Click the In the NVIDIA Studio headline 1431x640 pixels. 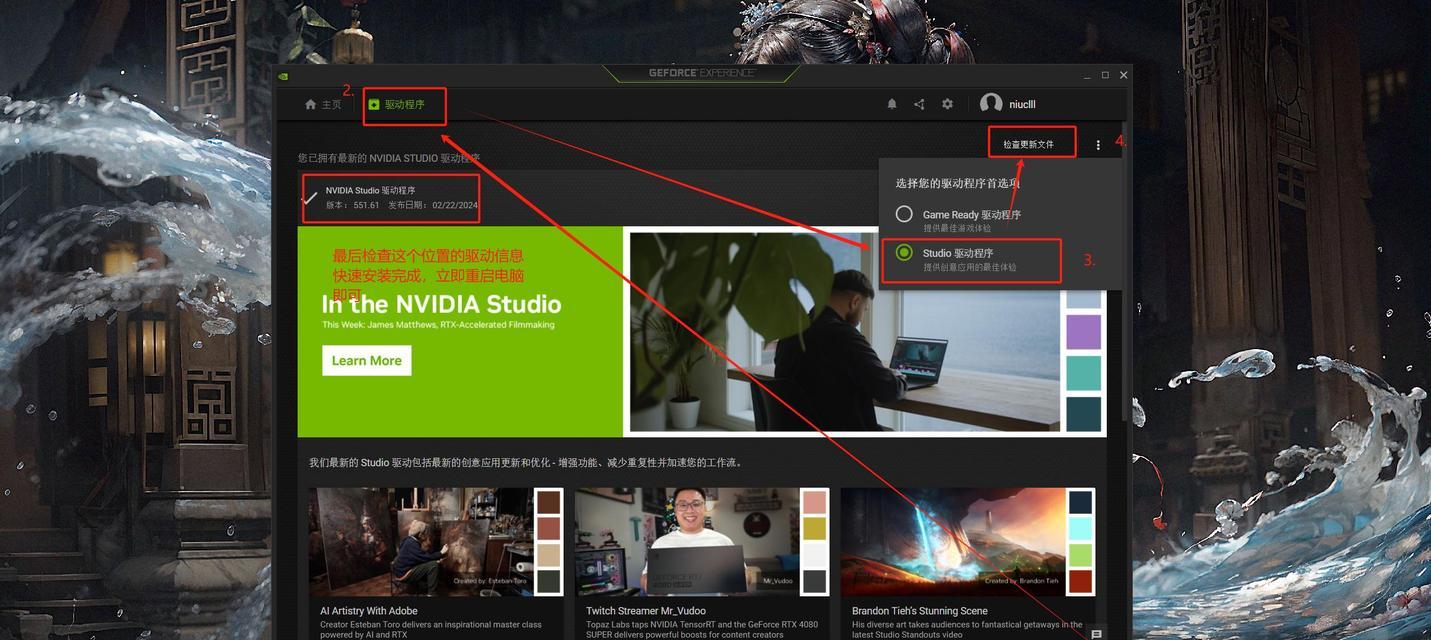tap(441, 304)
